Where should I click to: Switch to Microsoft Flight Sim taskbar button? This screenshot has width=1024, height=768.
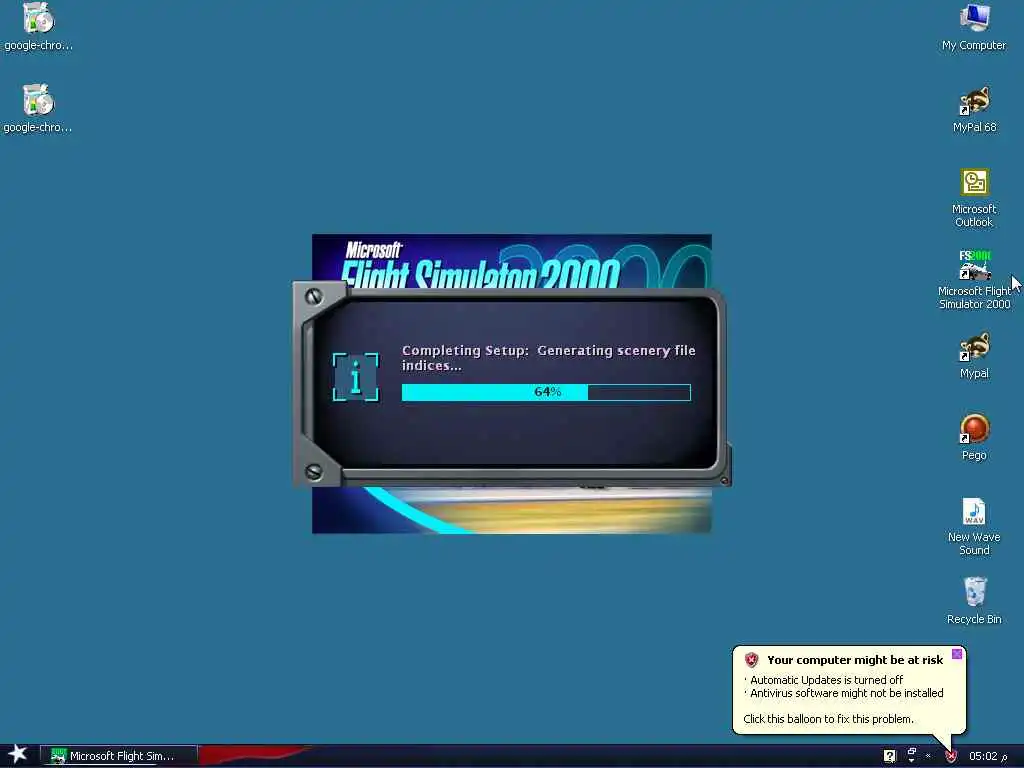(x=119, y=756)
